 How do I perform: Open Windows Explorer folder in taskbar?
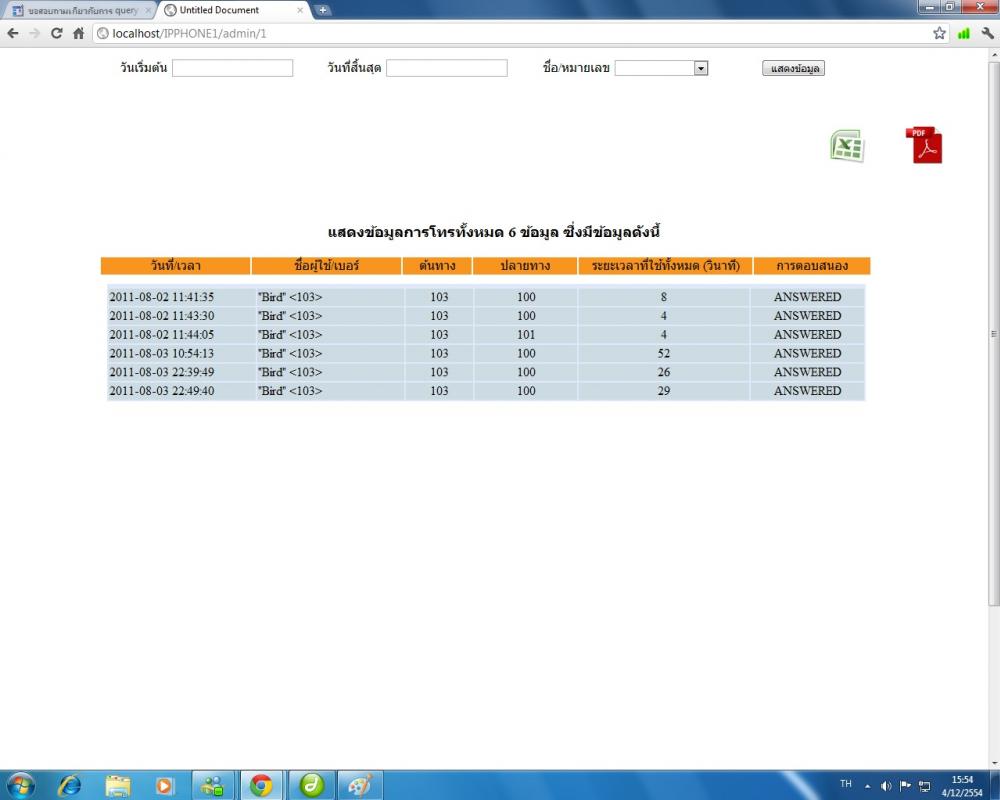click(x=117, y=785)
